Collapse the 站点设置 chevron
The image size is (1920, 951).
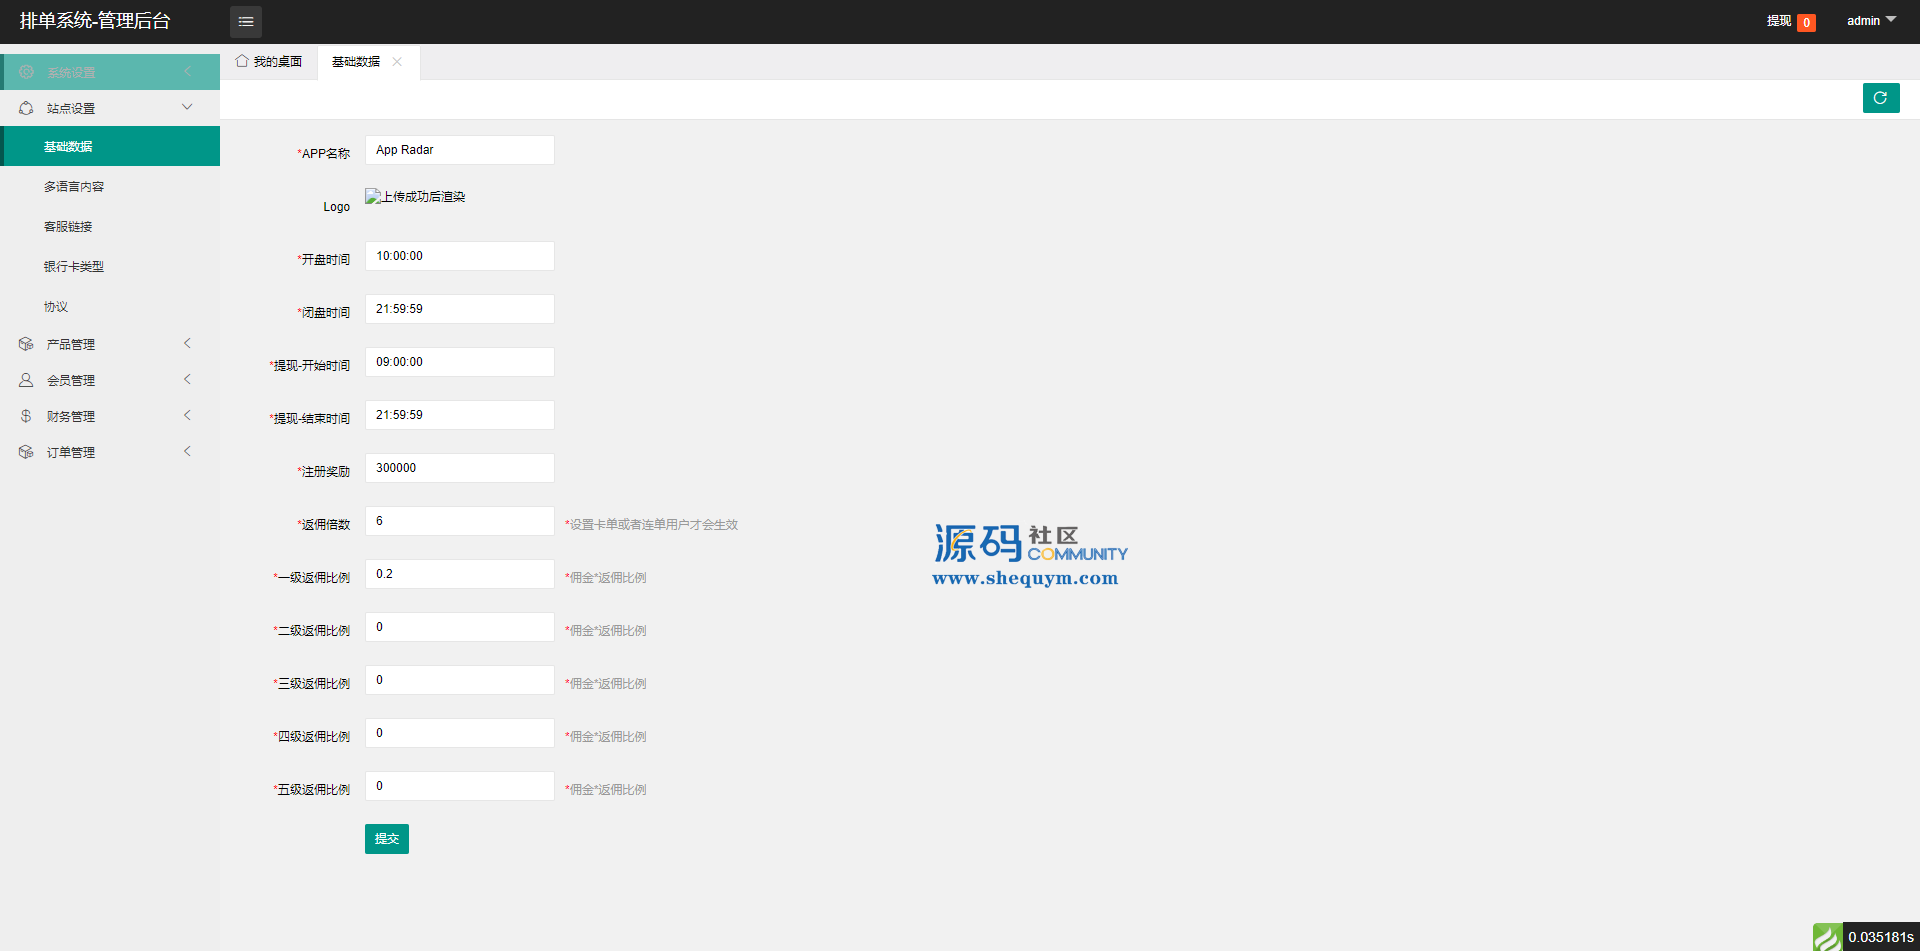tap(187, 107)
